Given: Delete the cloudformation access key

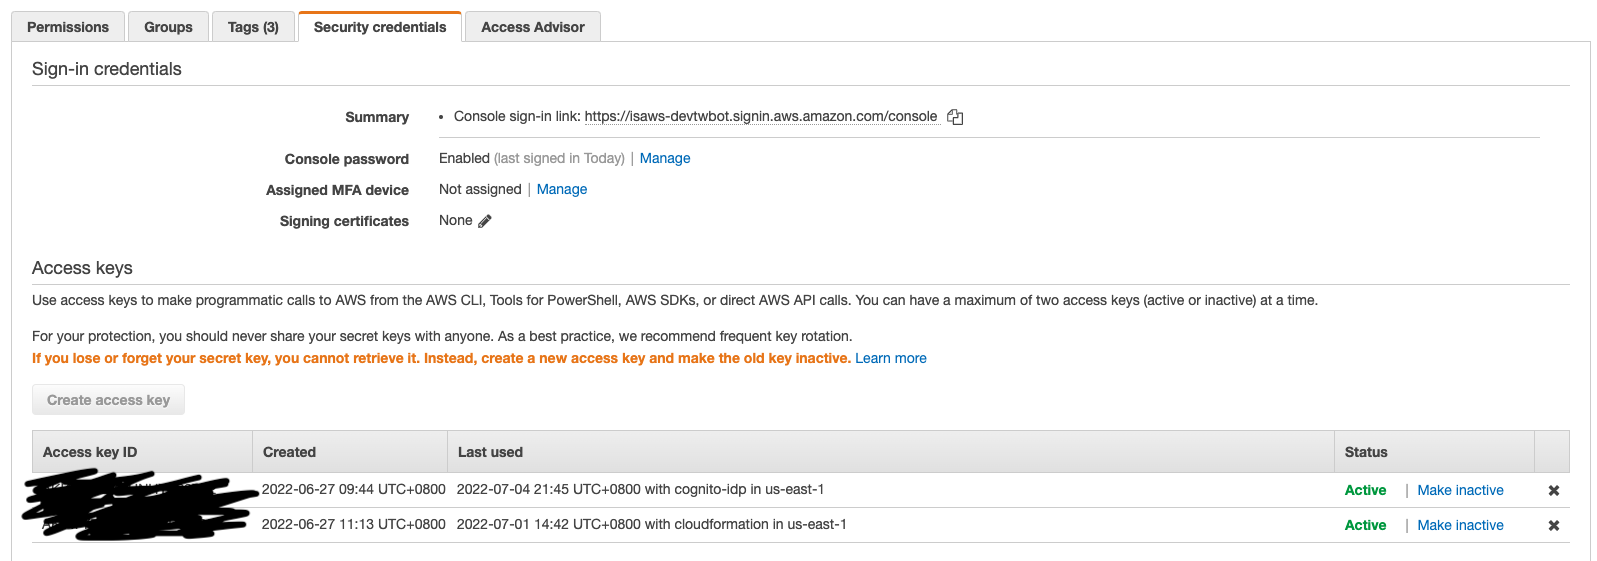Looking at the screenshot, I should (x=1554, y=525).
